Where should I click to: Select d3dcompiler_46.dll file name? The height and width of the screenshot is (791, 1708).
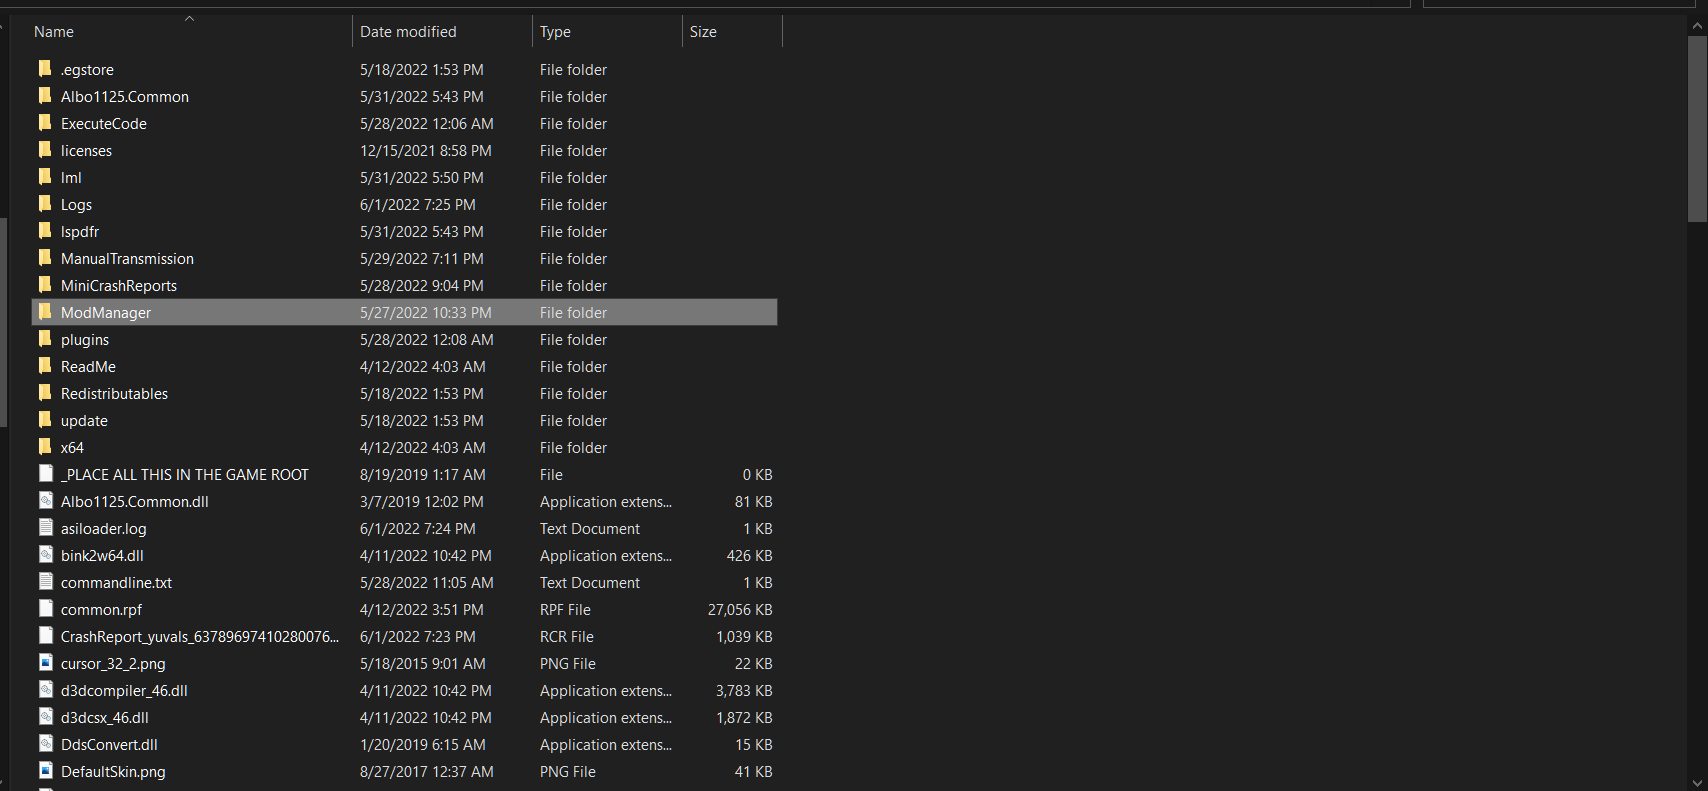(124, 691)
